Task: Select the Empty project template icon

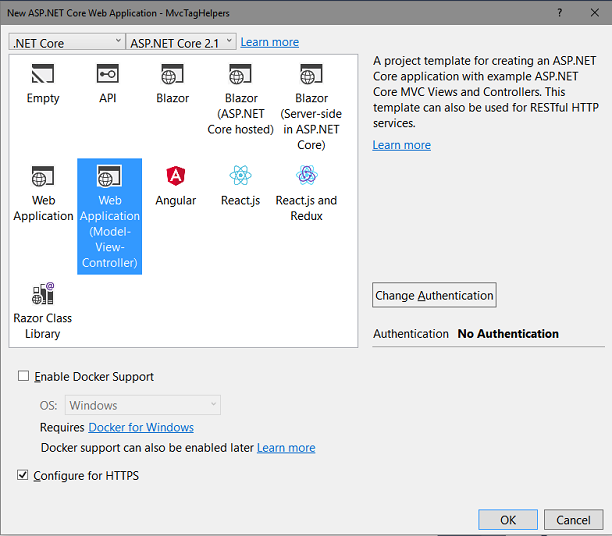Action: tap(43, 74)
